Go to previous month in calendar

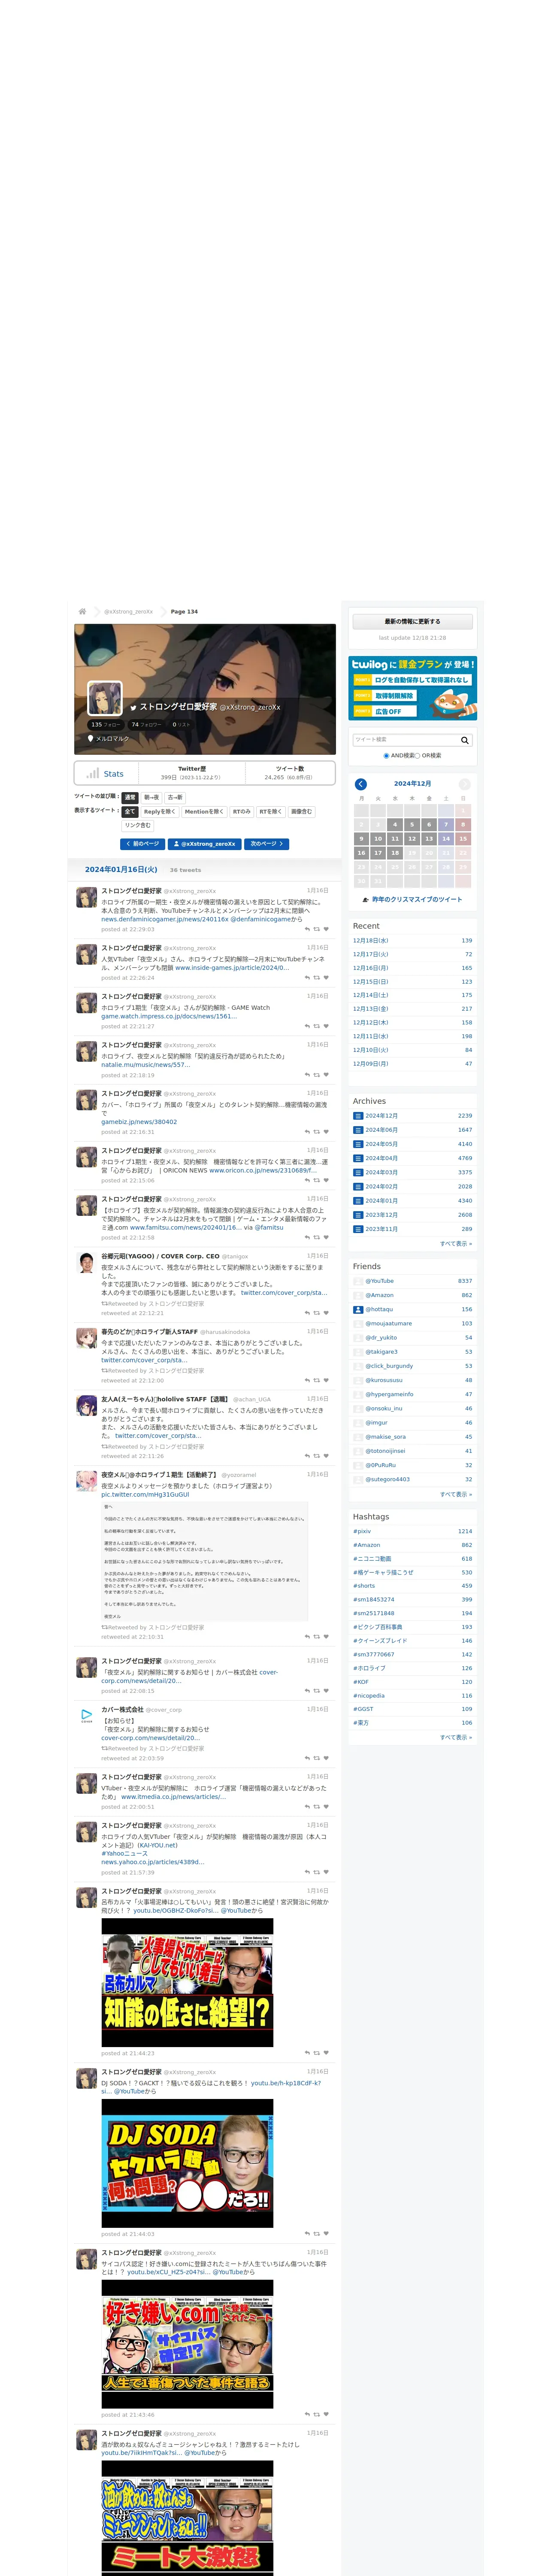click(361, 784)
